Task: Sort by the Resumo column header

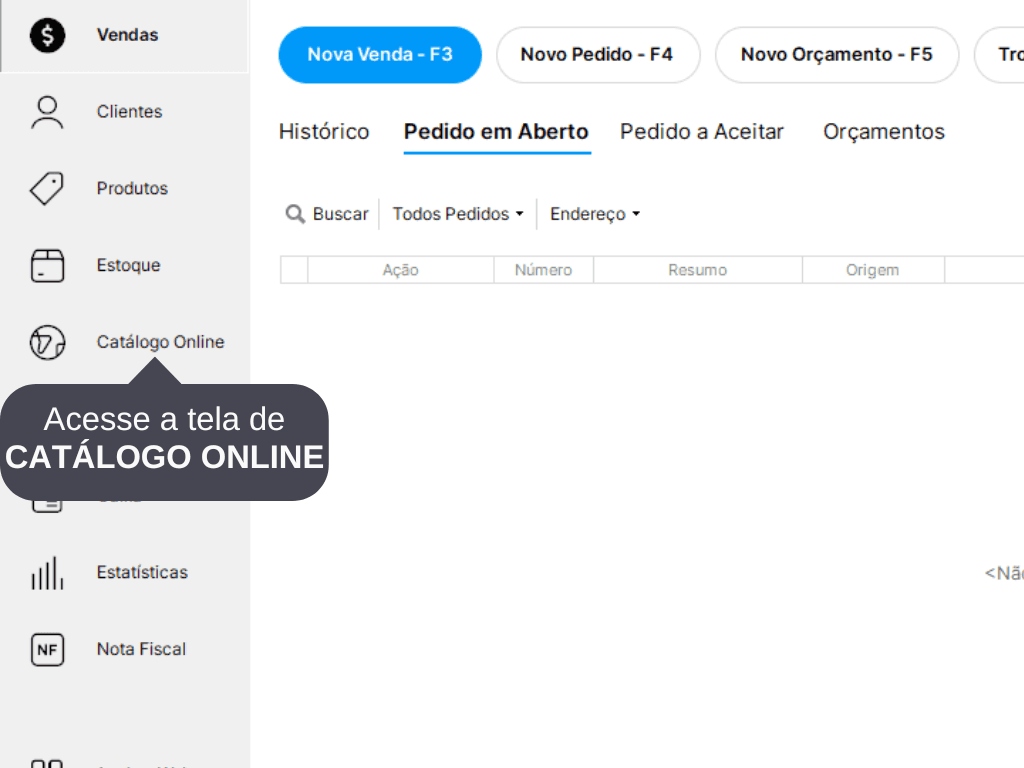Action: 697,270
